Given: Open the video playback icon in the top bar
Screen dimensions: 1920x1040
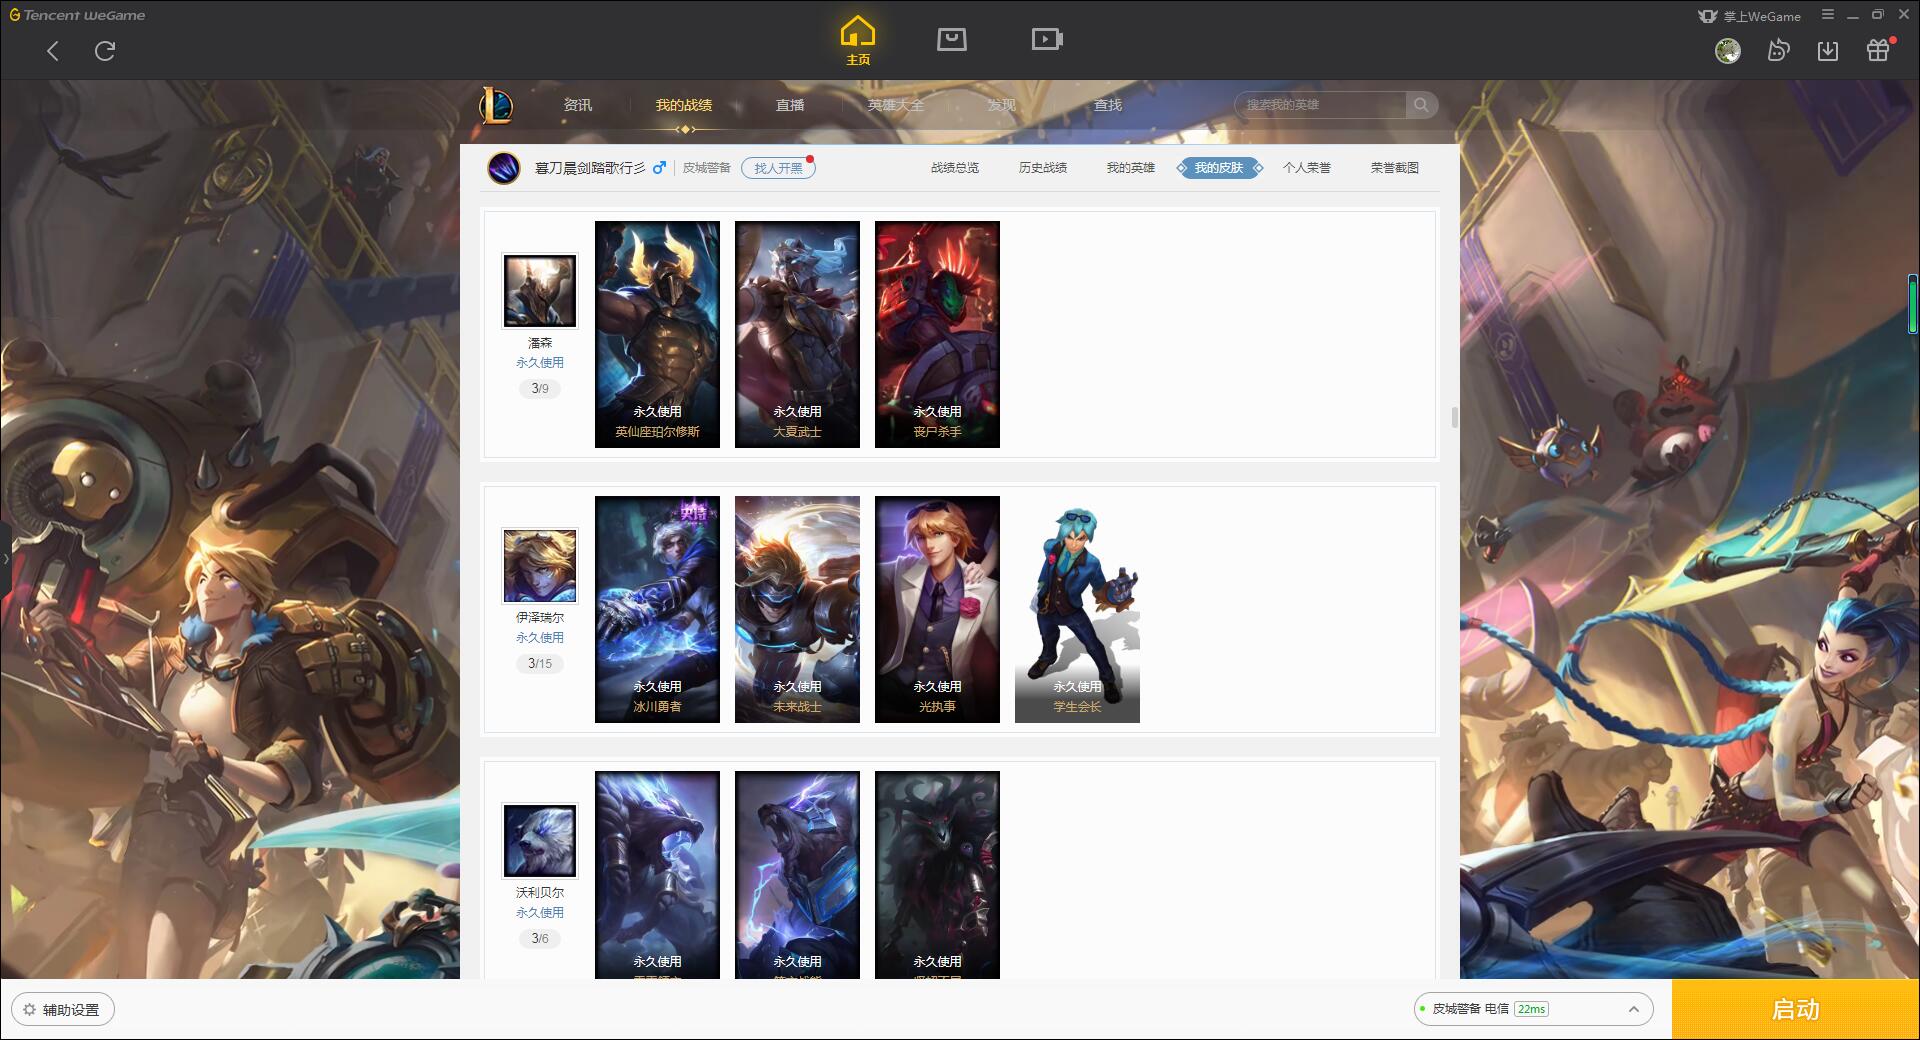Looking at the screenshot, I should 1046,39.
